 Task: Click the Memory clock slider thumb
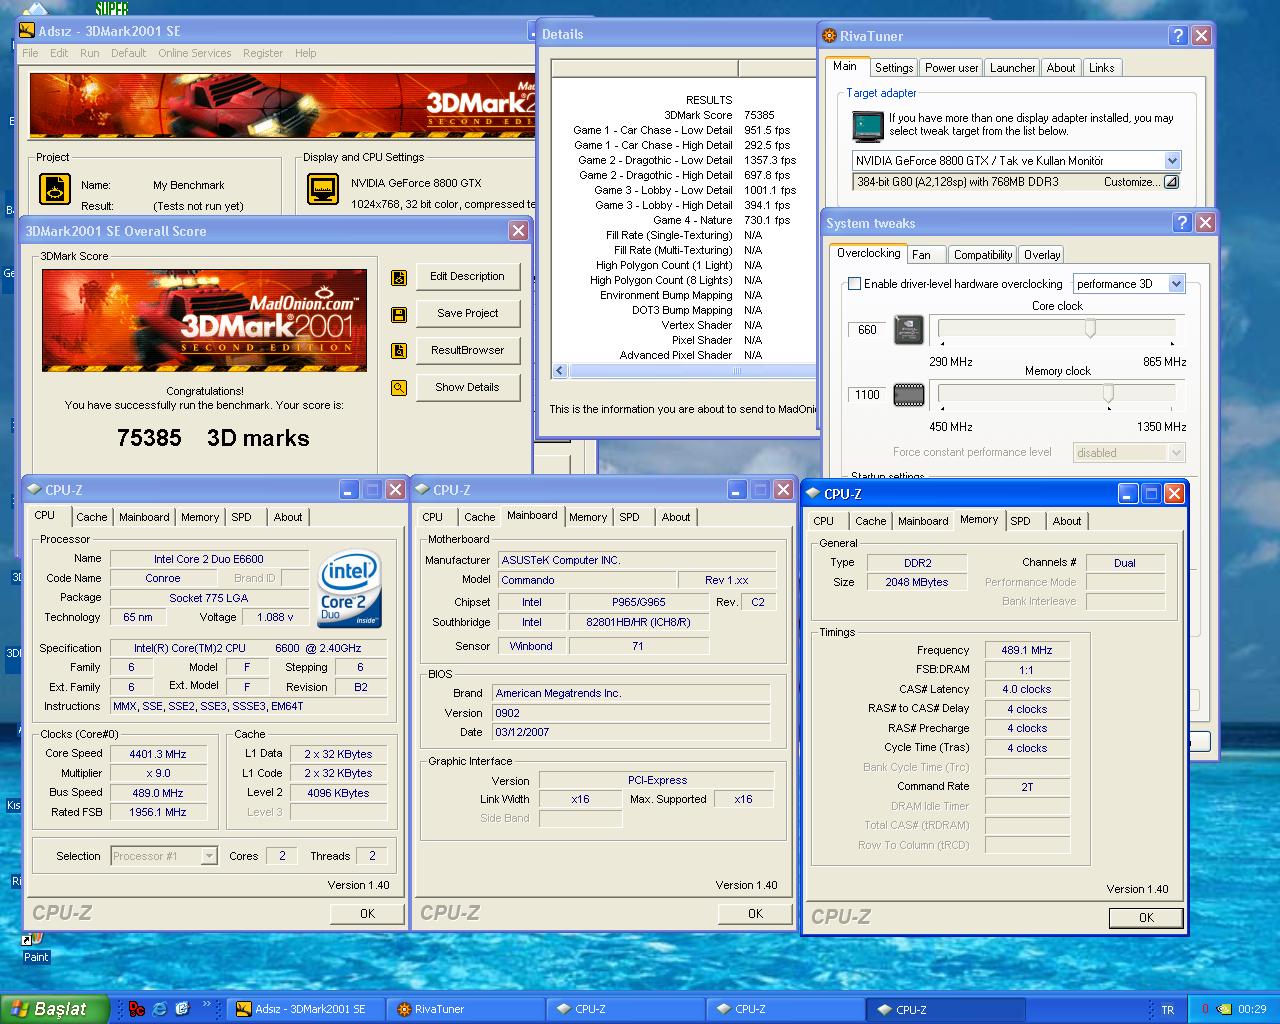click(1108, 394)
